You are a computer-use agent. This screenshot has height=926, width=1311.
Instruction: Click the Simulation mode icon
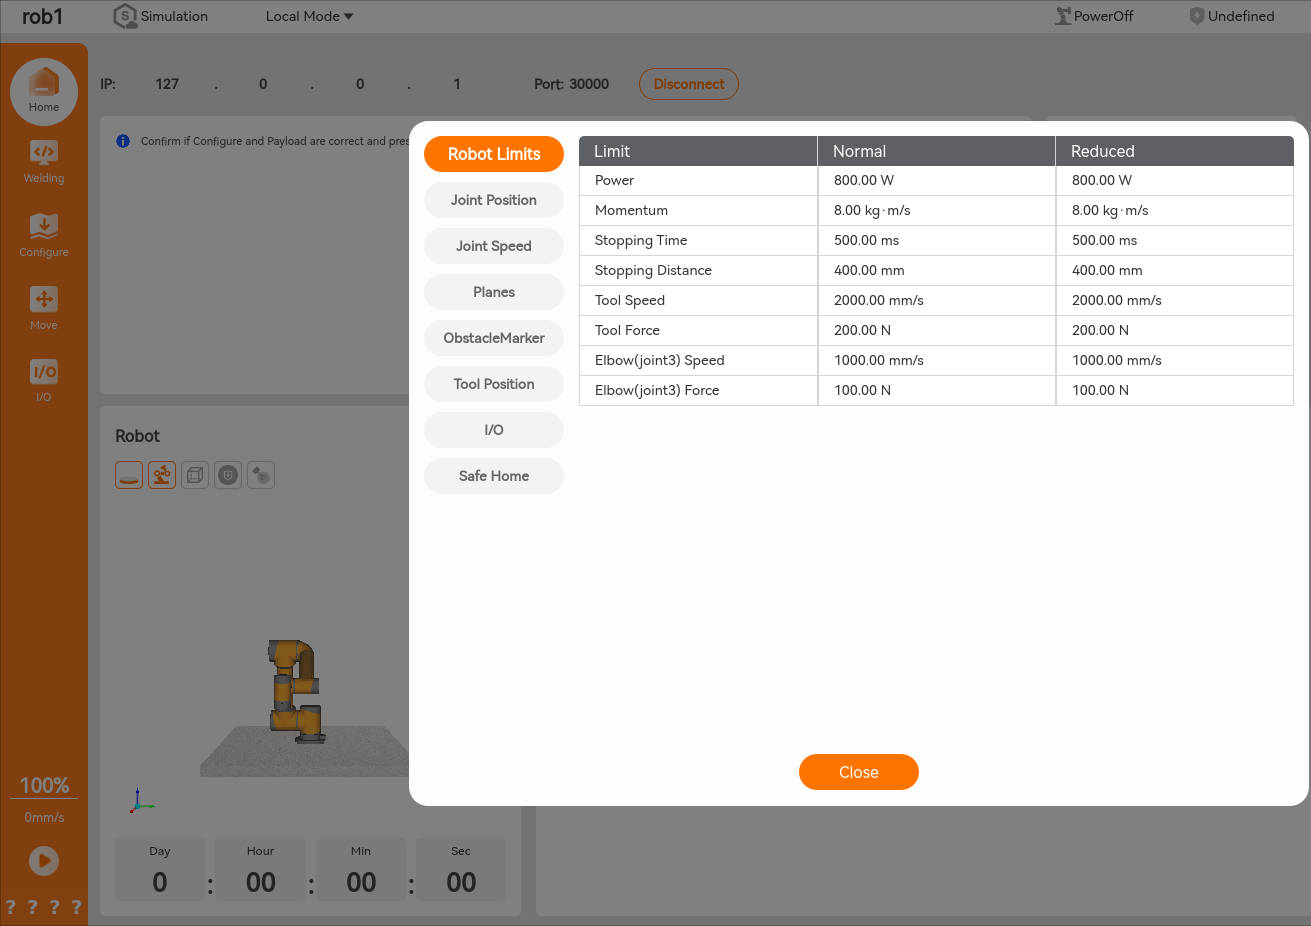[125, 16]
